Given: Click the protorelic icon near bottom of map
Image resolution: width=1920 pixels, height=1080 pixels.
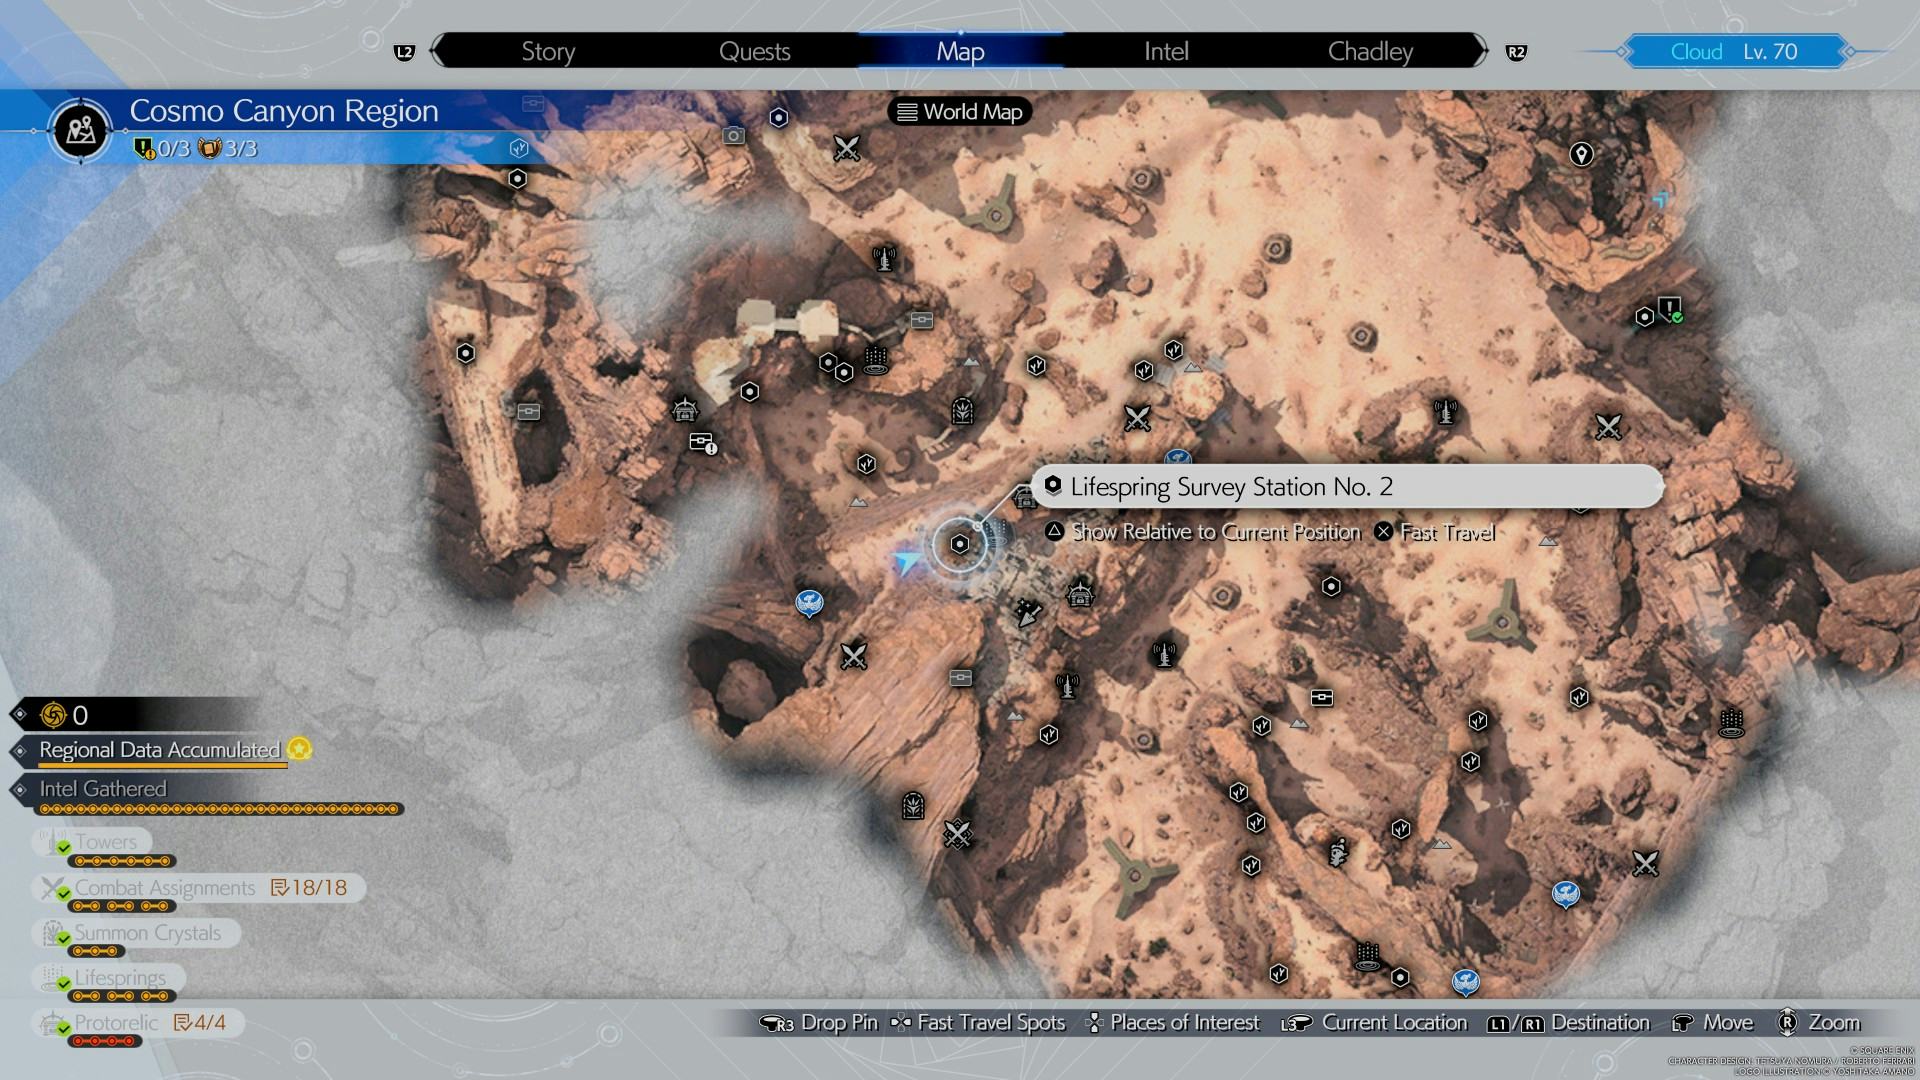Looking at the screenshot, I should coord(1367,955).
